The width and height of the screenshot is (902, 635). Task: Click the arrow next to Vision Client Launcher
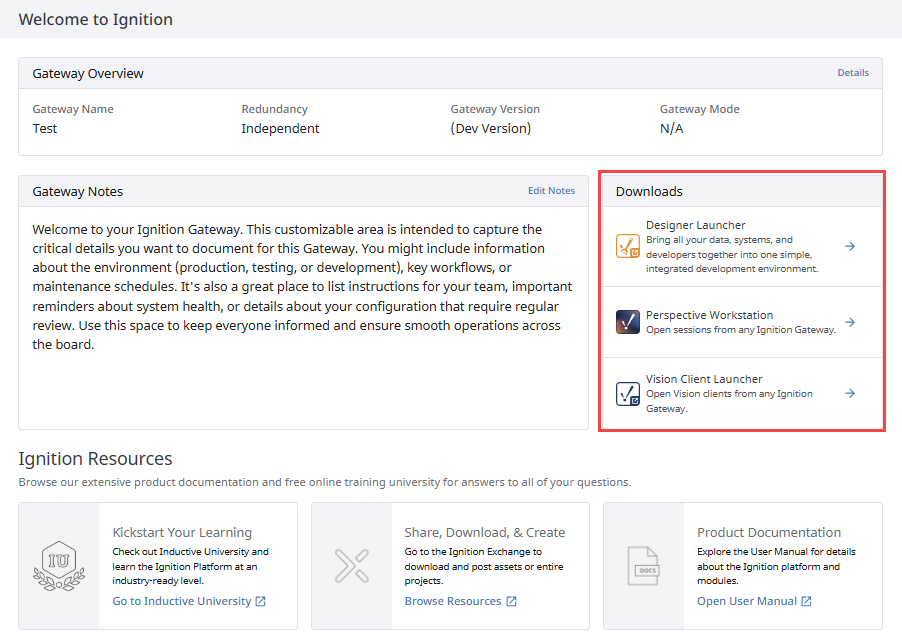(x=850, y=393)
